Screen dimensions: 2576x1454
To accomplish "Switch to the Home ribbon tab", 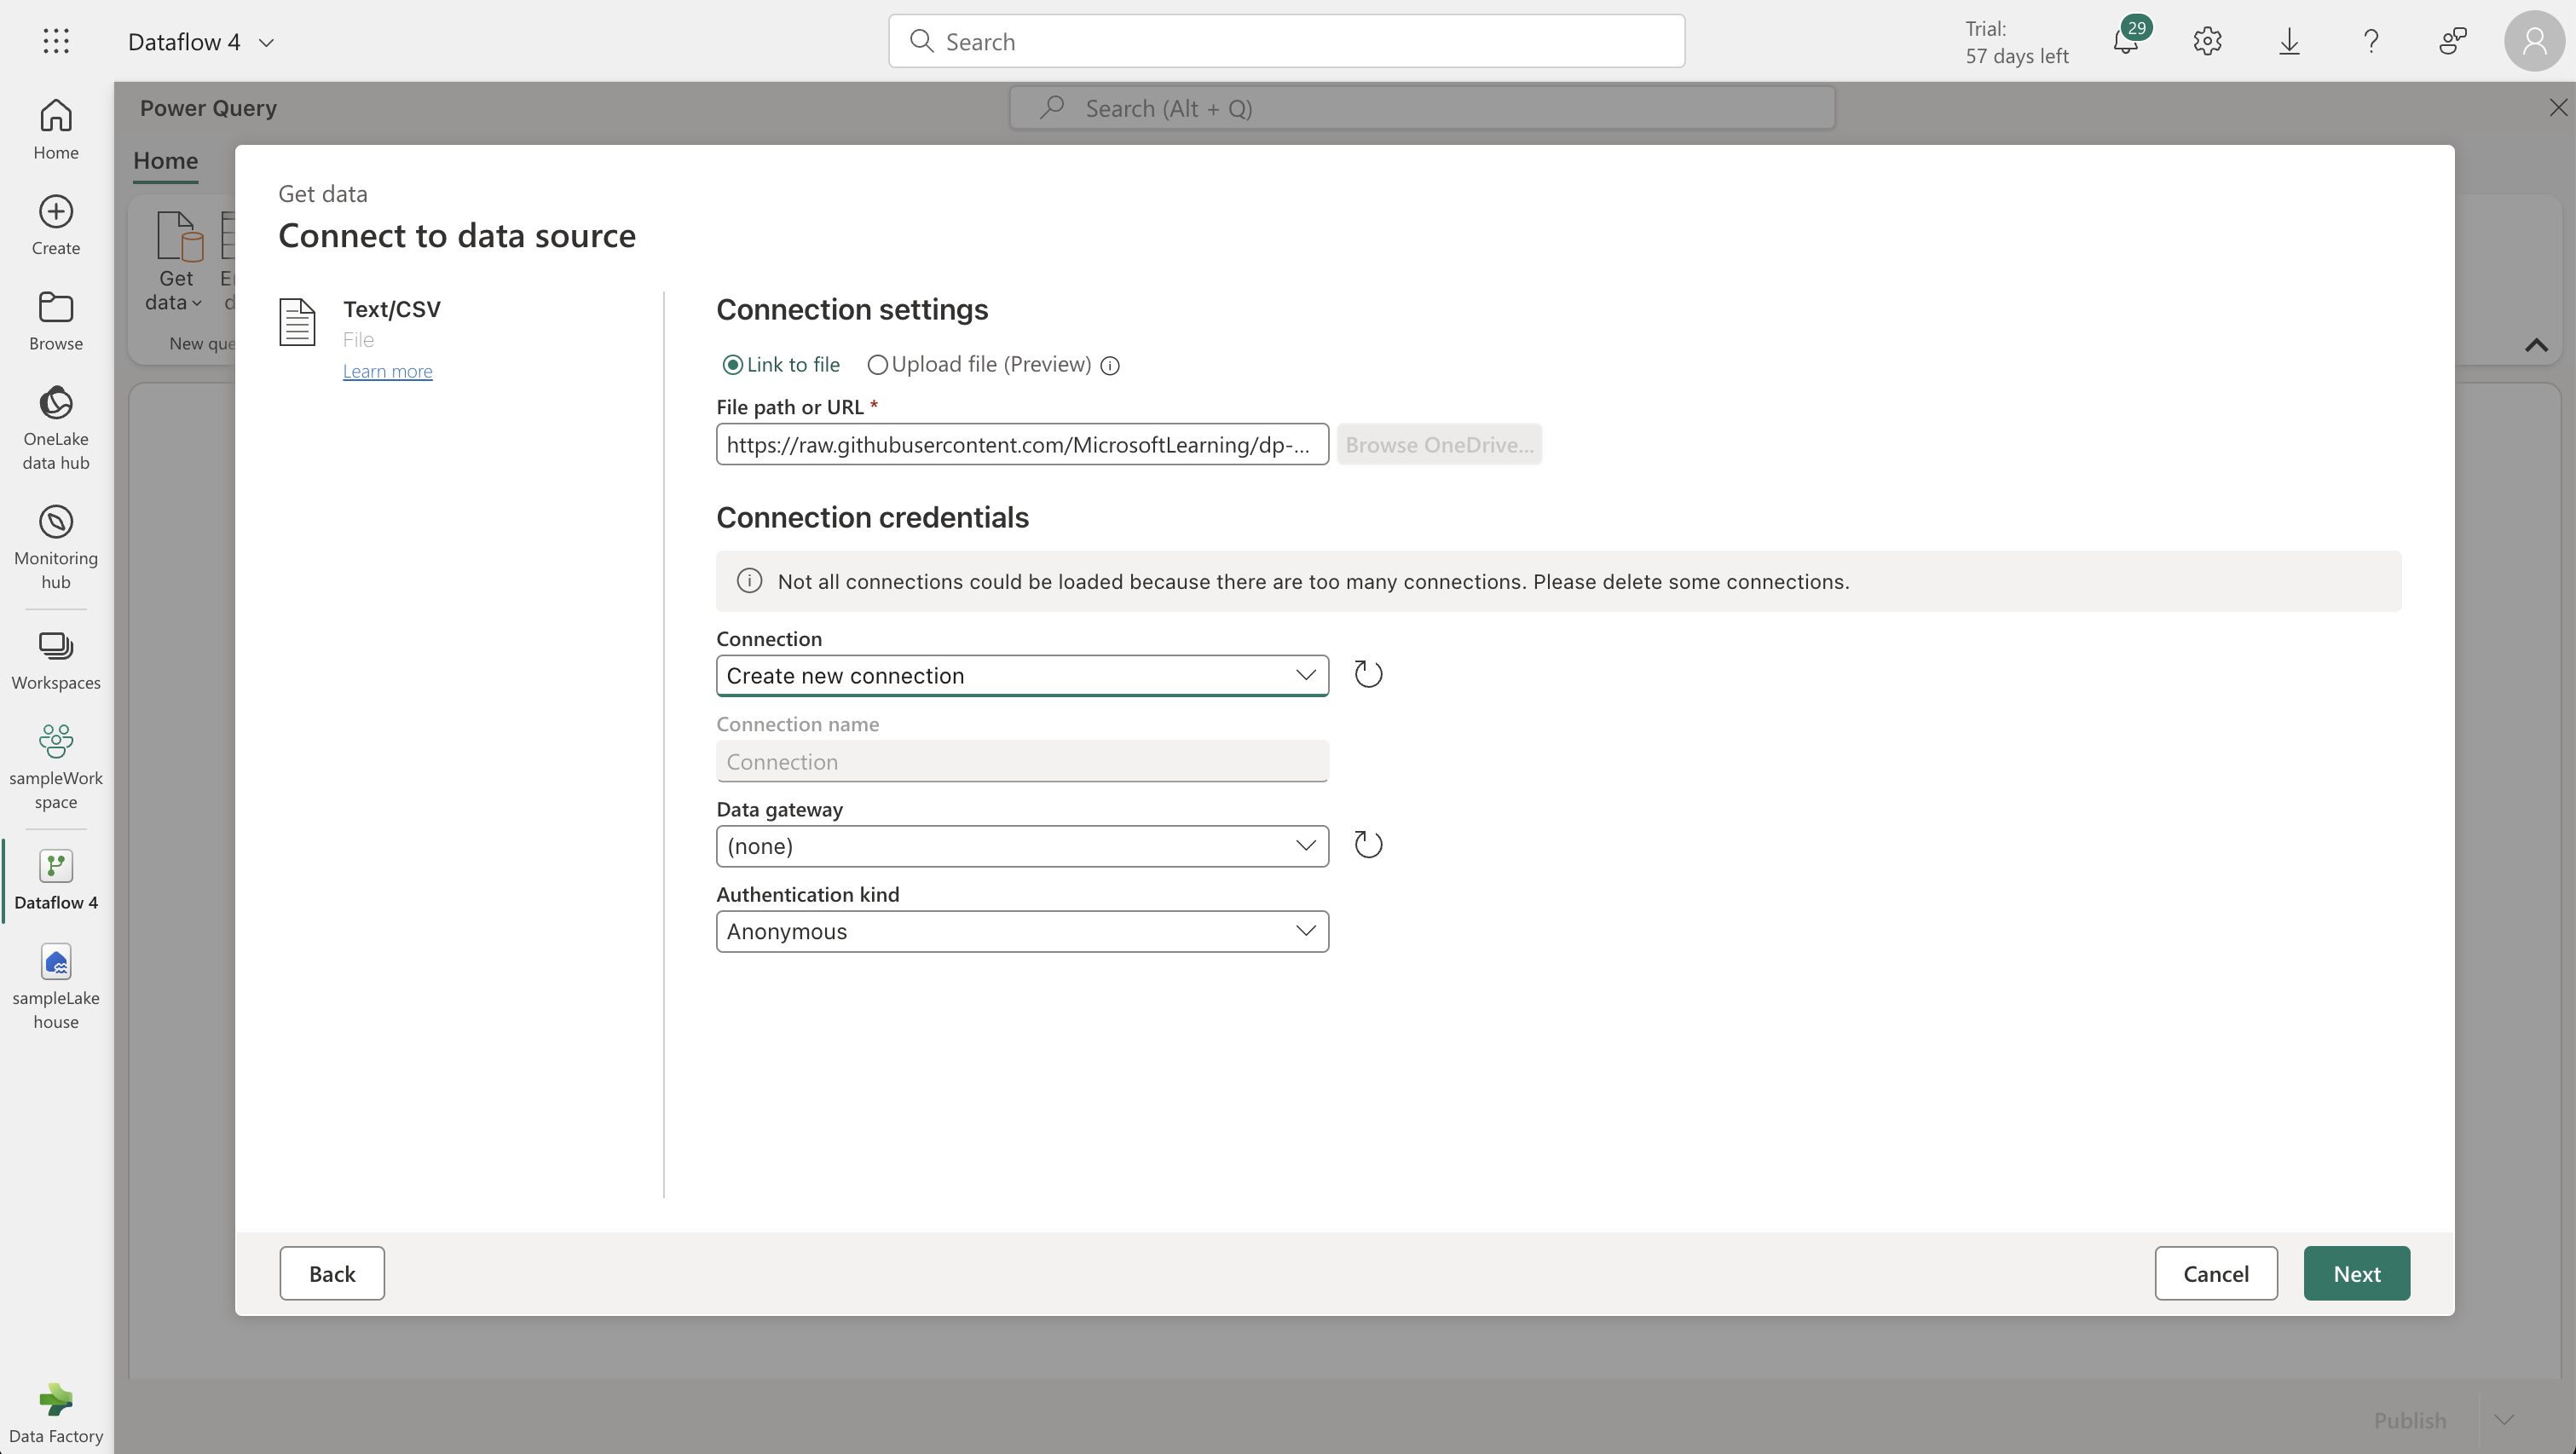I will [166, 160].
